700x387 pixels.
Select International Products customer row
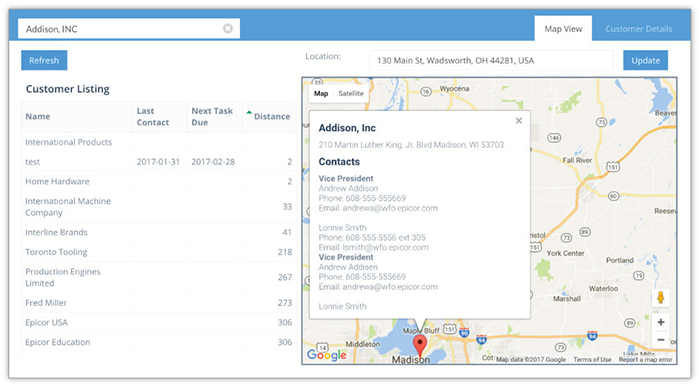click(158, 142)
